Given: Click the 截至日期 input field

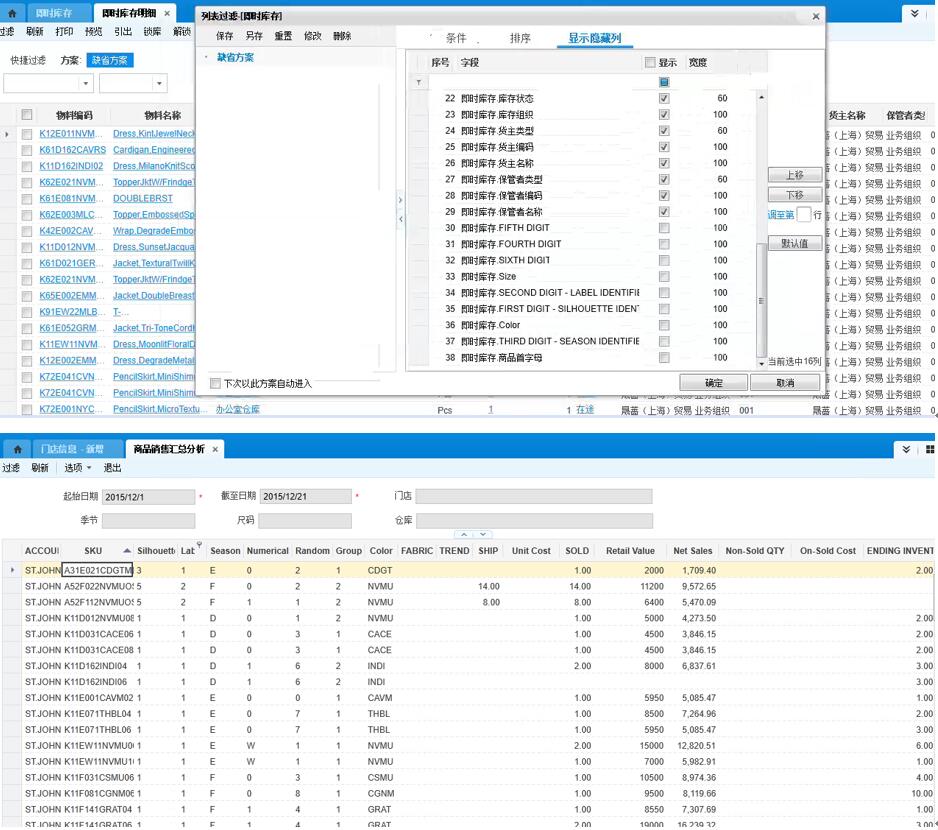Looking at the screenshot, I should pyautogui.click(x=306, y=497).
